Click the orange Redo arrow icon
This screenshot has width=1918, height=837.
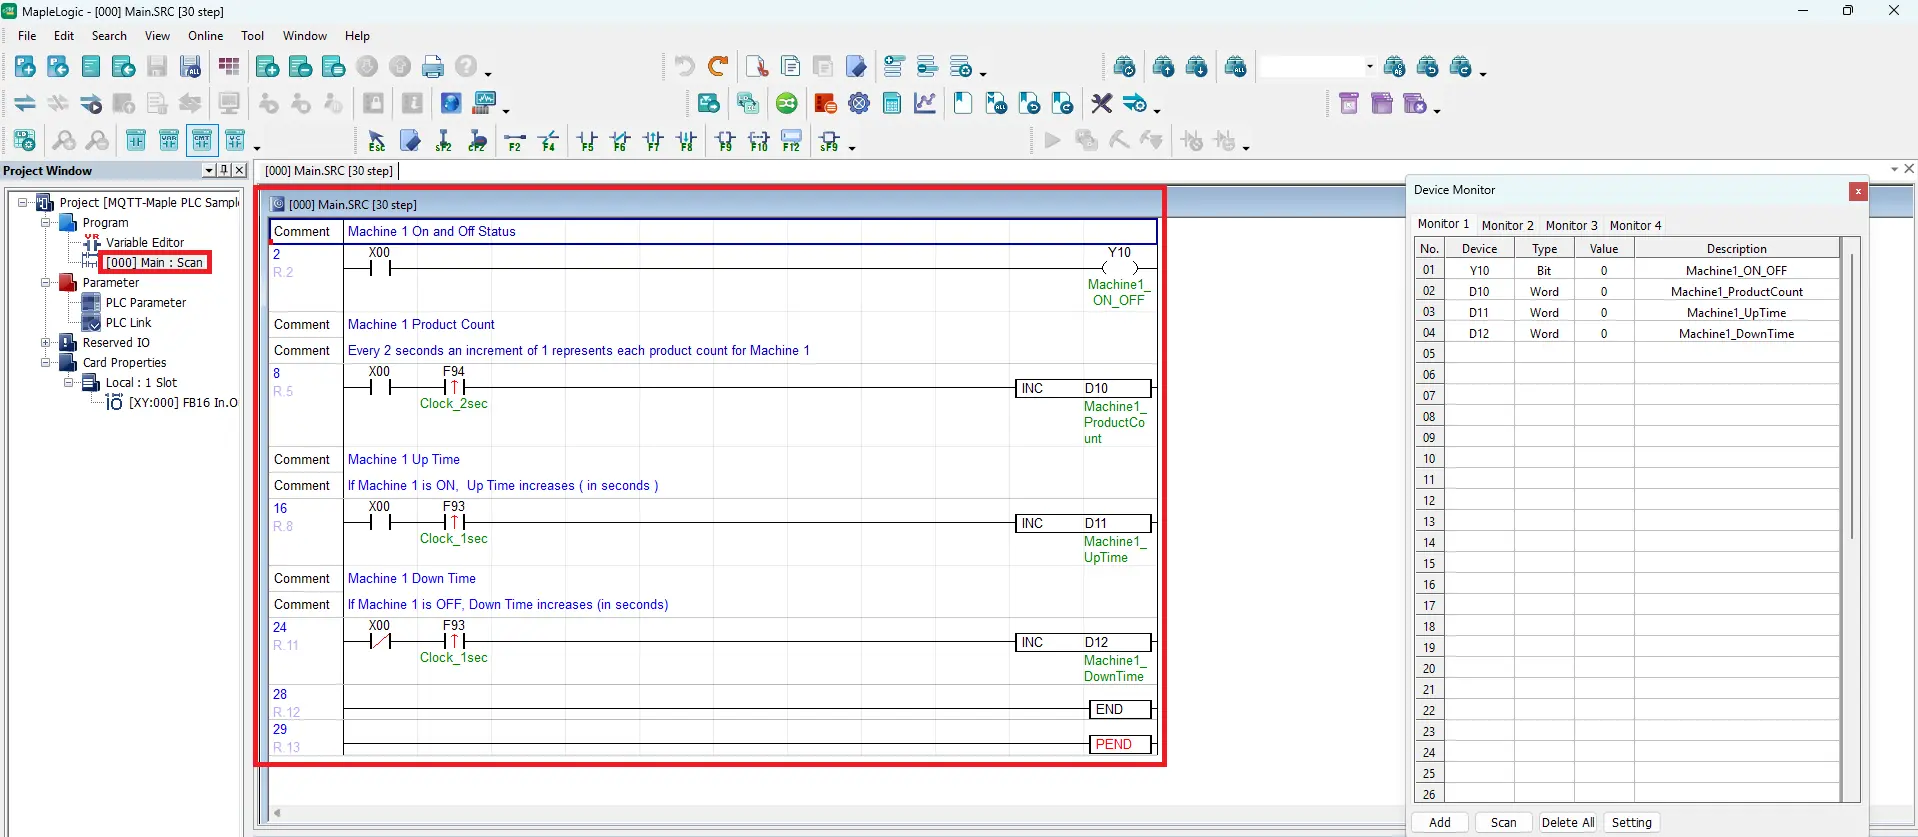(x=717, y=67)
